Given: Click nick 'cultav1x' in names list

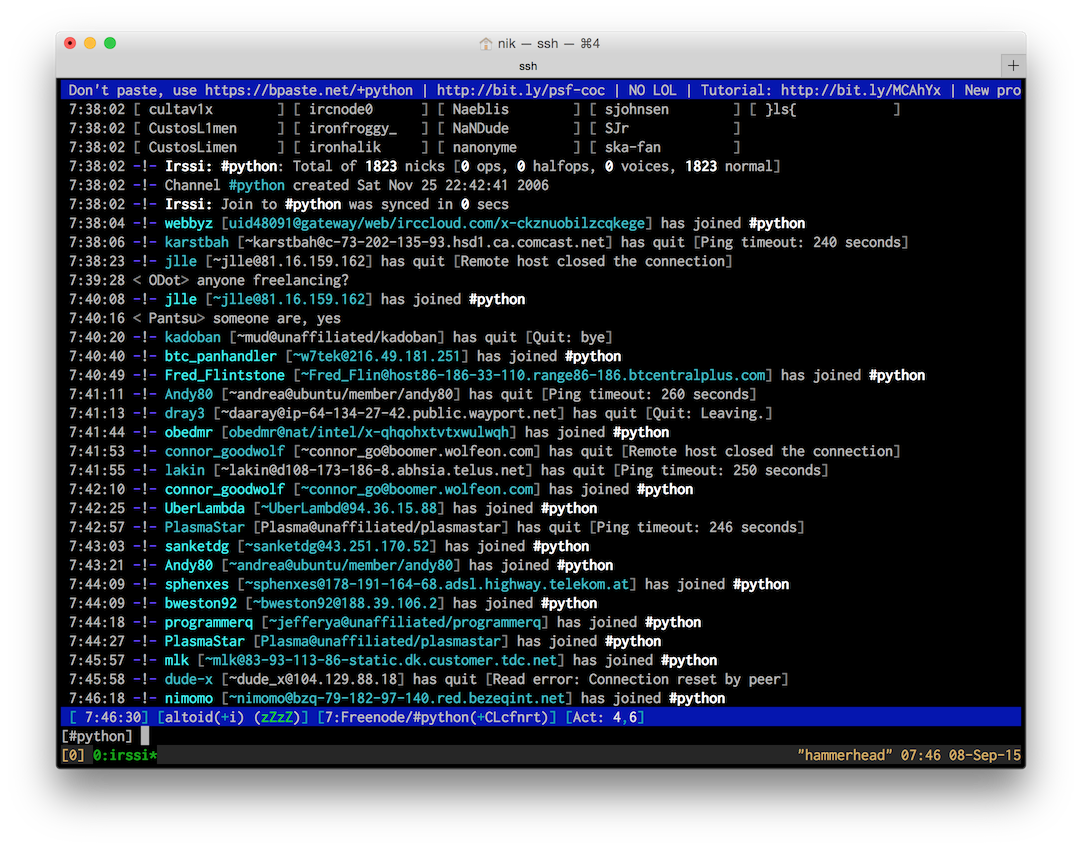Looking at the screenshot, I should point(180,109).
